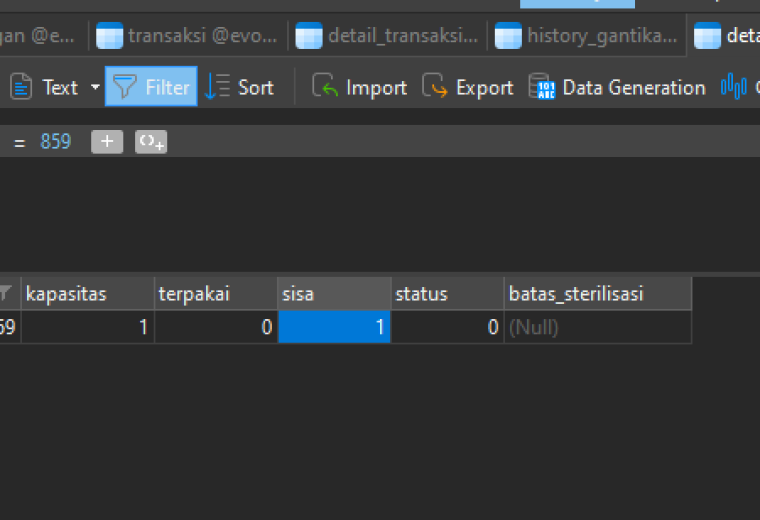Click the Text view document icon
This screenshot has height=520, width=760.
coord(21,87)
